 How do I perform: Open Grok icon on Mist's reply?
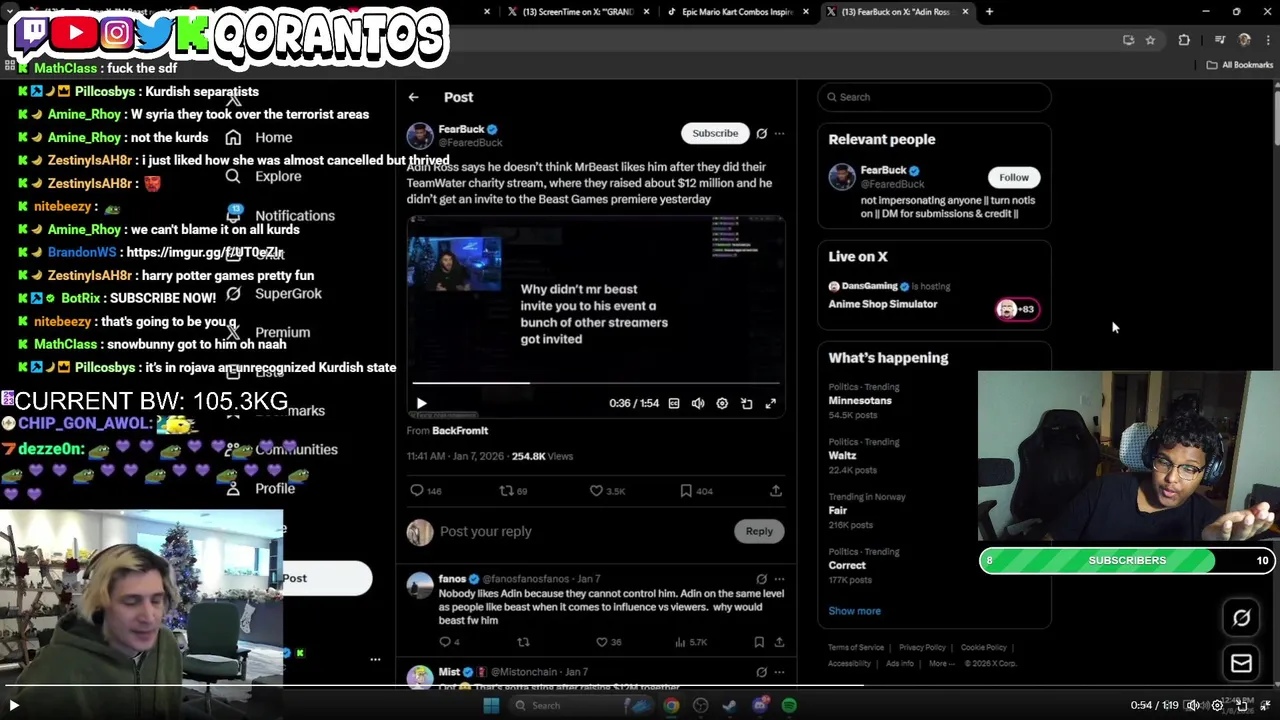tap(761, 672)
